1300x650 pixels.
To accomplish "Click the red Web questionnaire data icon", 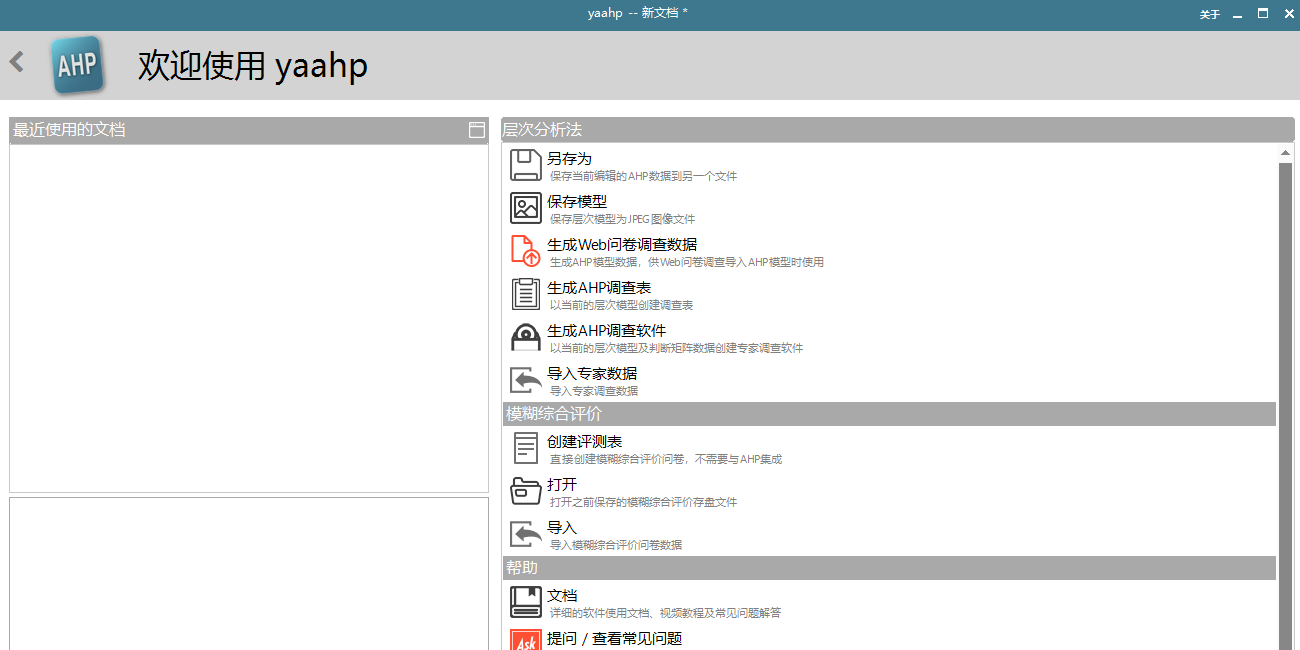I will [x=526, y=251].
